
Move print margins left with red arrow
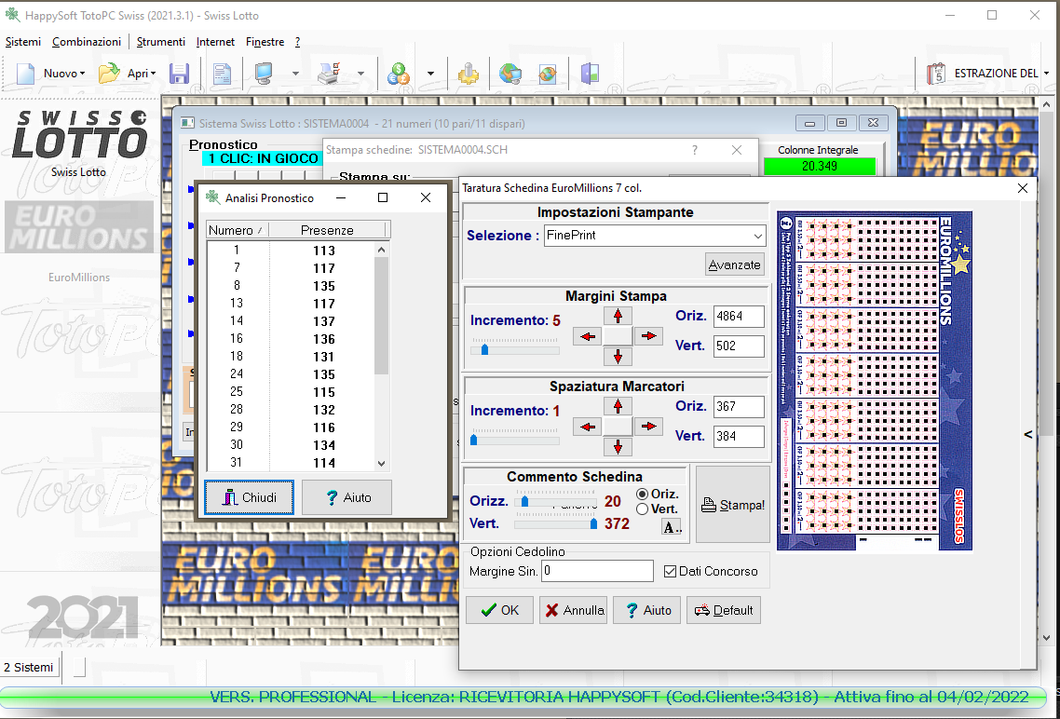[587, 336]
